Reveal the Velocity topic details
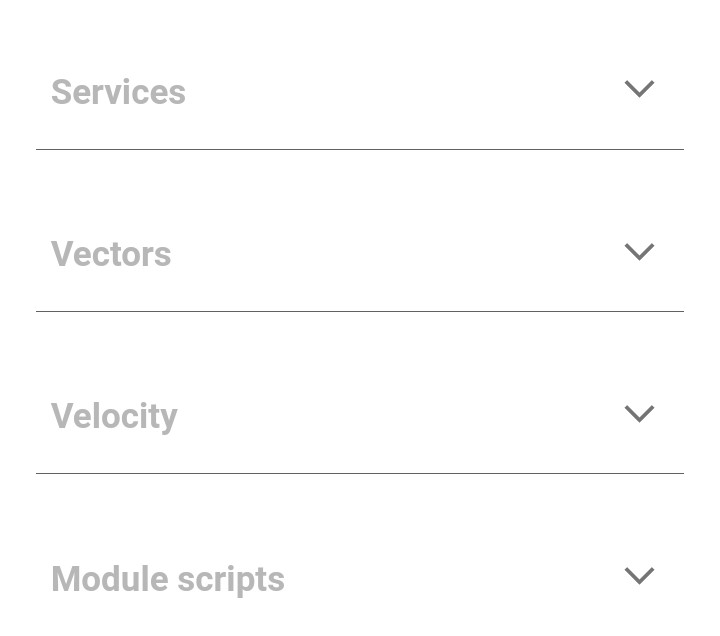 click(639, 414)
